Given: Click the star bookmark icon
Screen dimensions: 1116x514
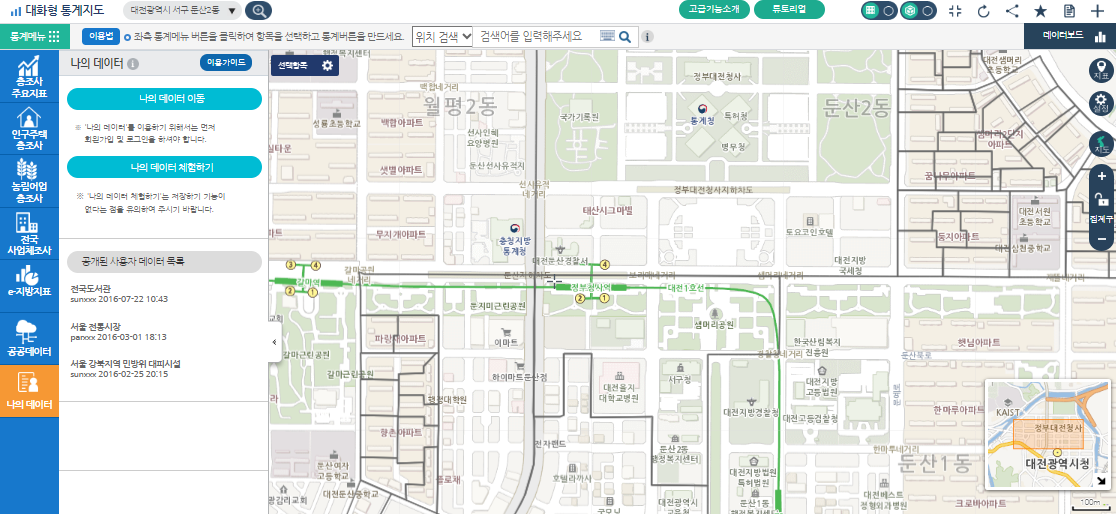Looking at the screenshot, I should [1040, 11].
